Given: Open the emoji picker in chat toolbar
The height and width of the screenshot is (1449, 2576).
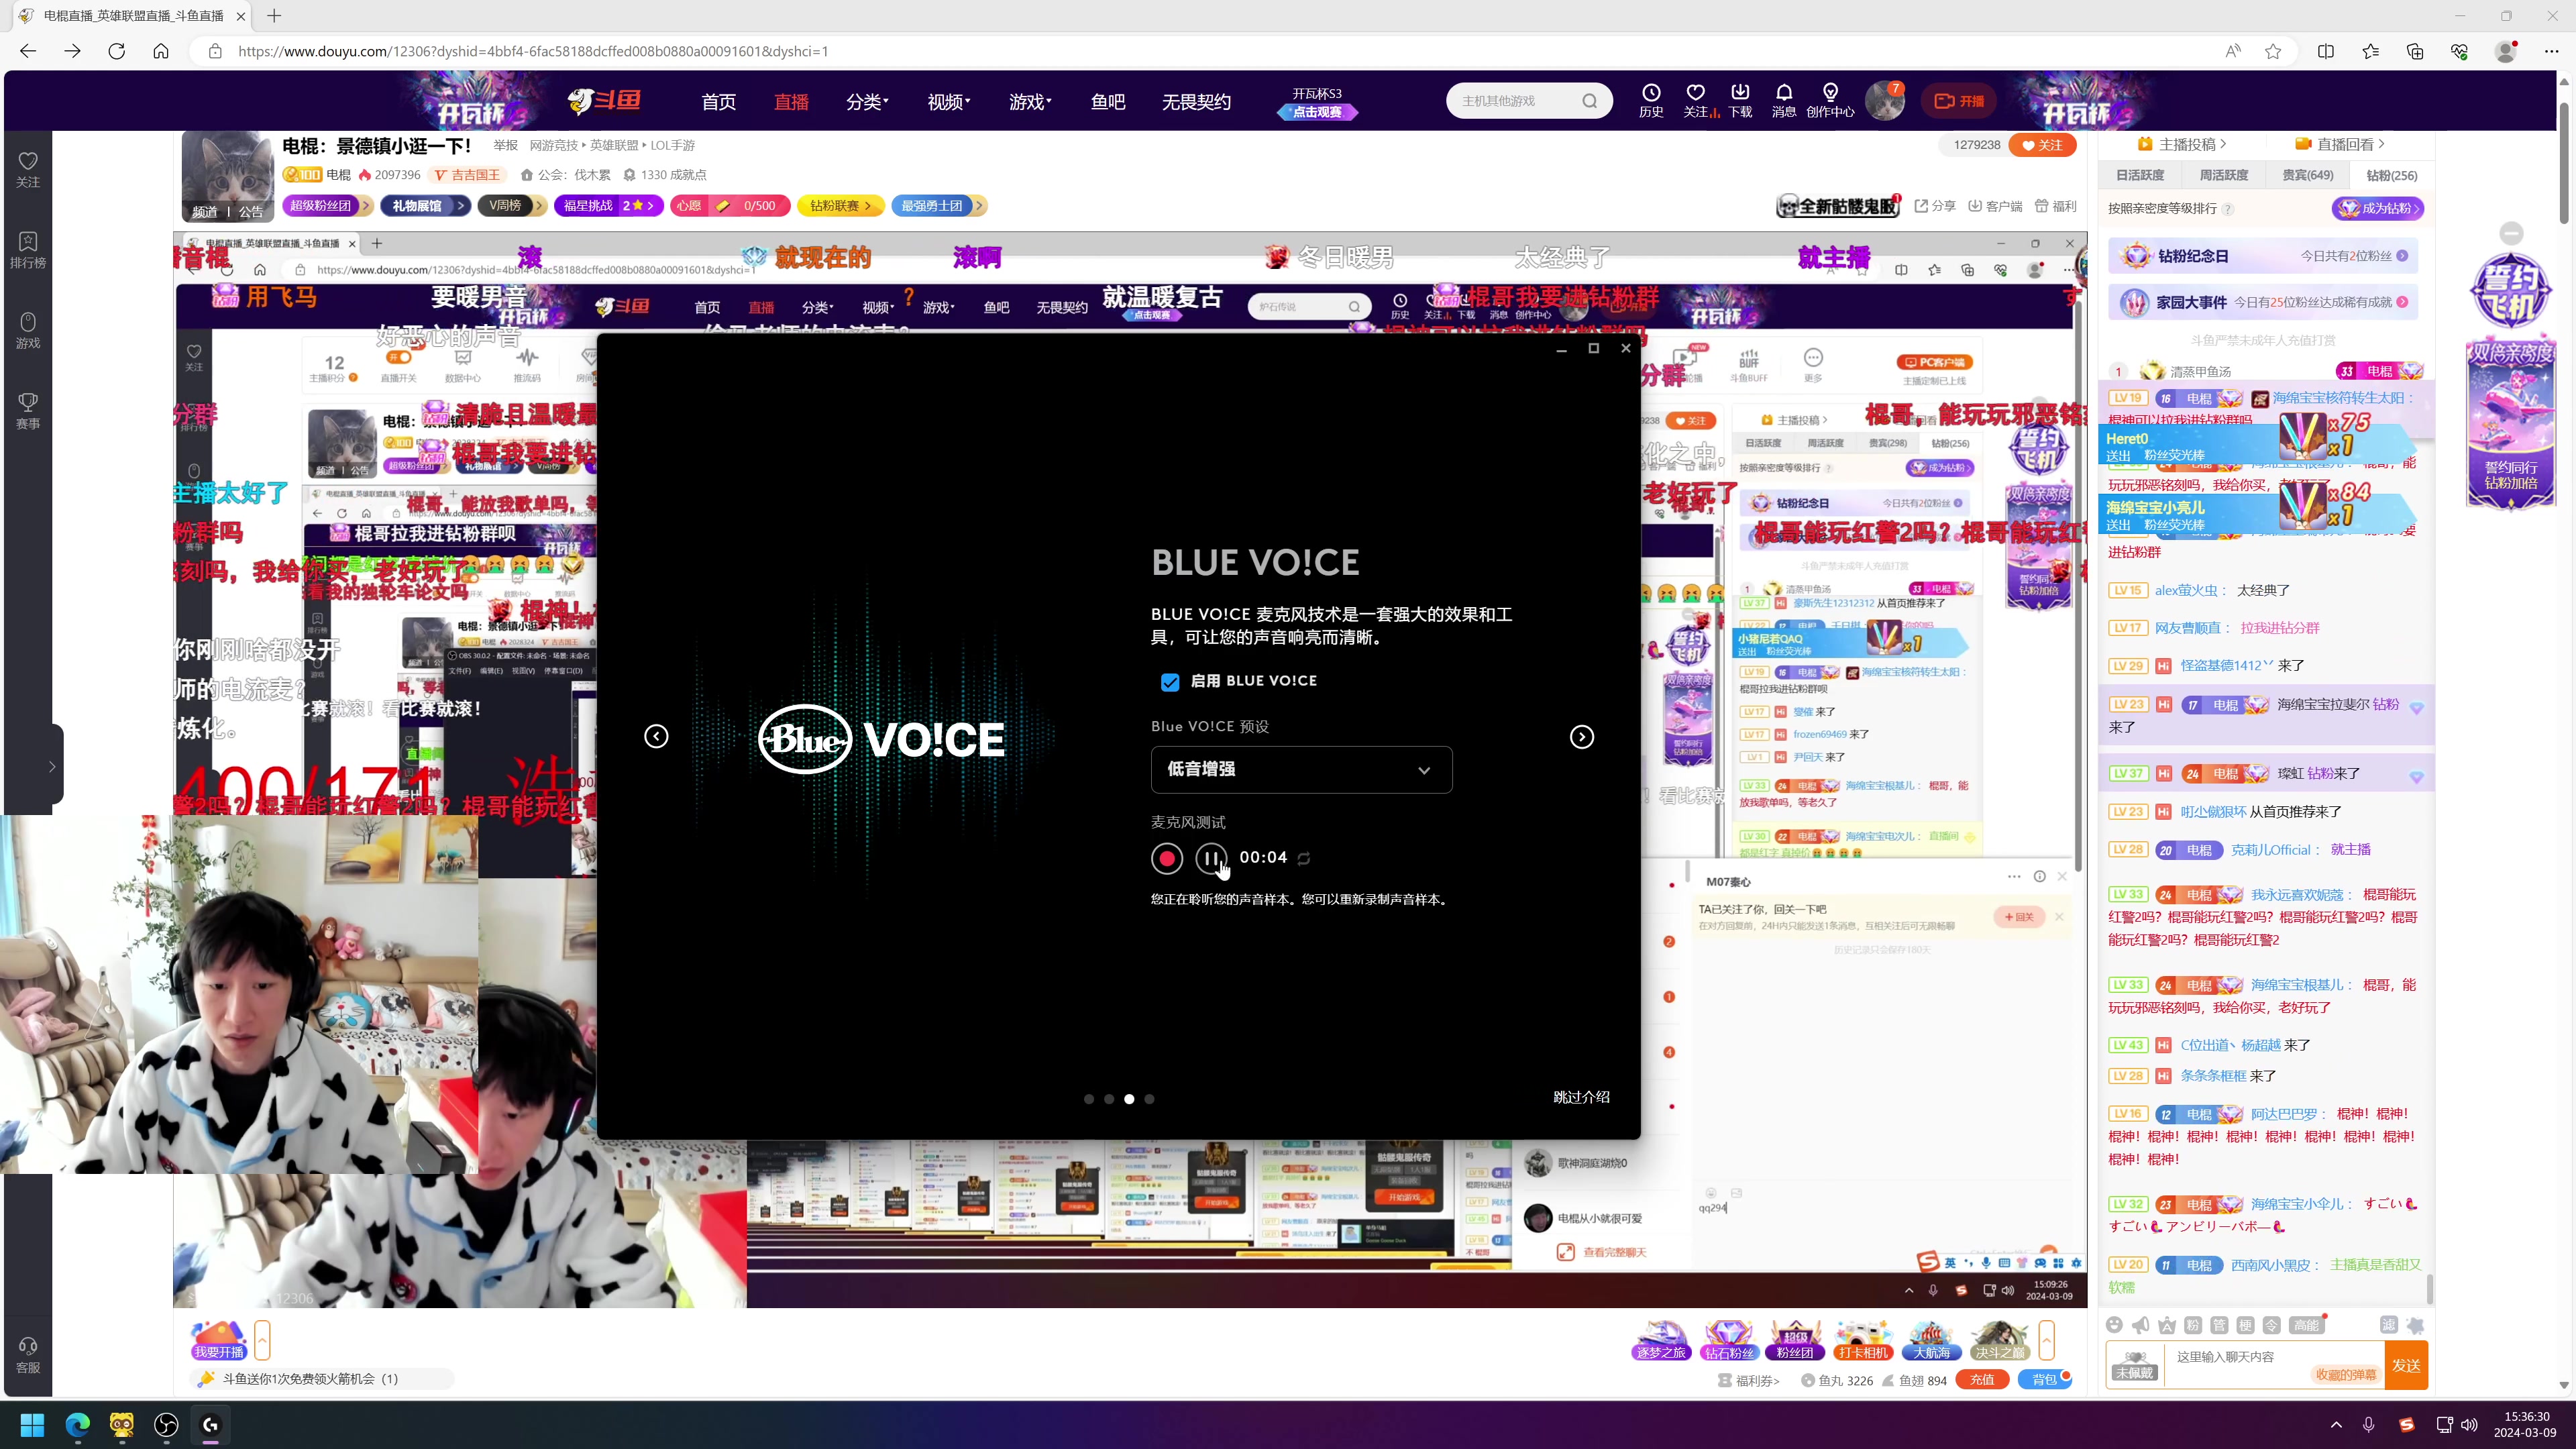Looking at the screenshot, I should click(2114, 1325).
